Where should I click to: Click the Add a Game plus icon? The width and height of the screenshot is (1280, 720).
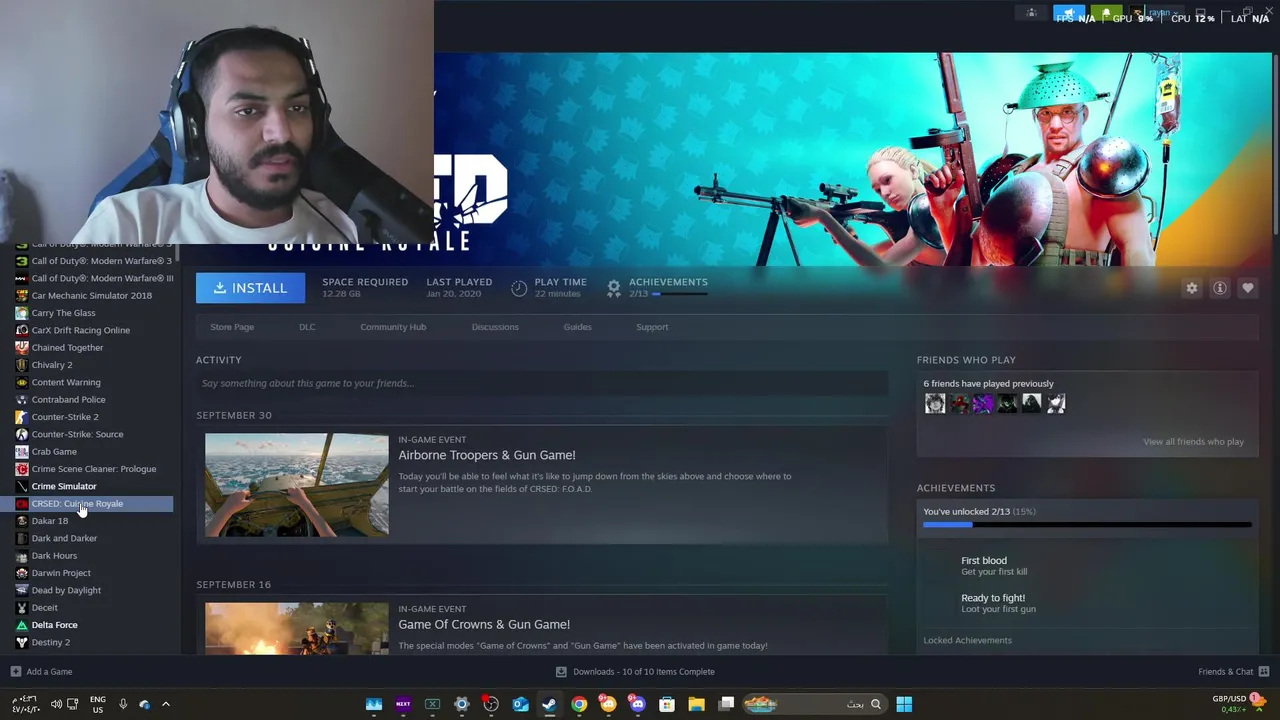pos(15,672)
